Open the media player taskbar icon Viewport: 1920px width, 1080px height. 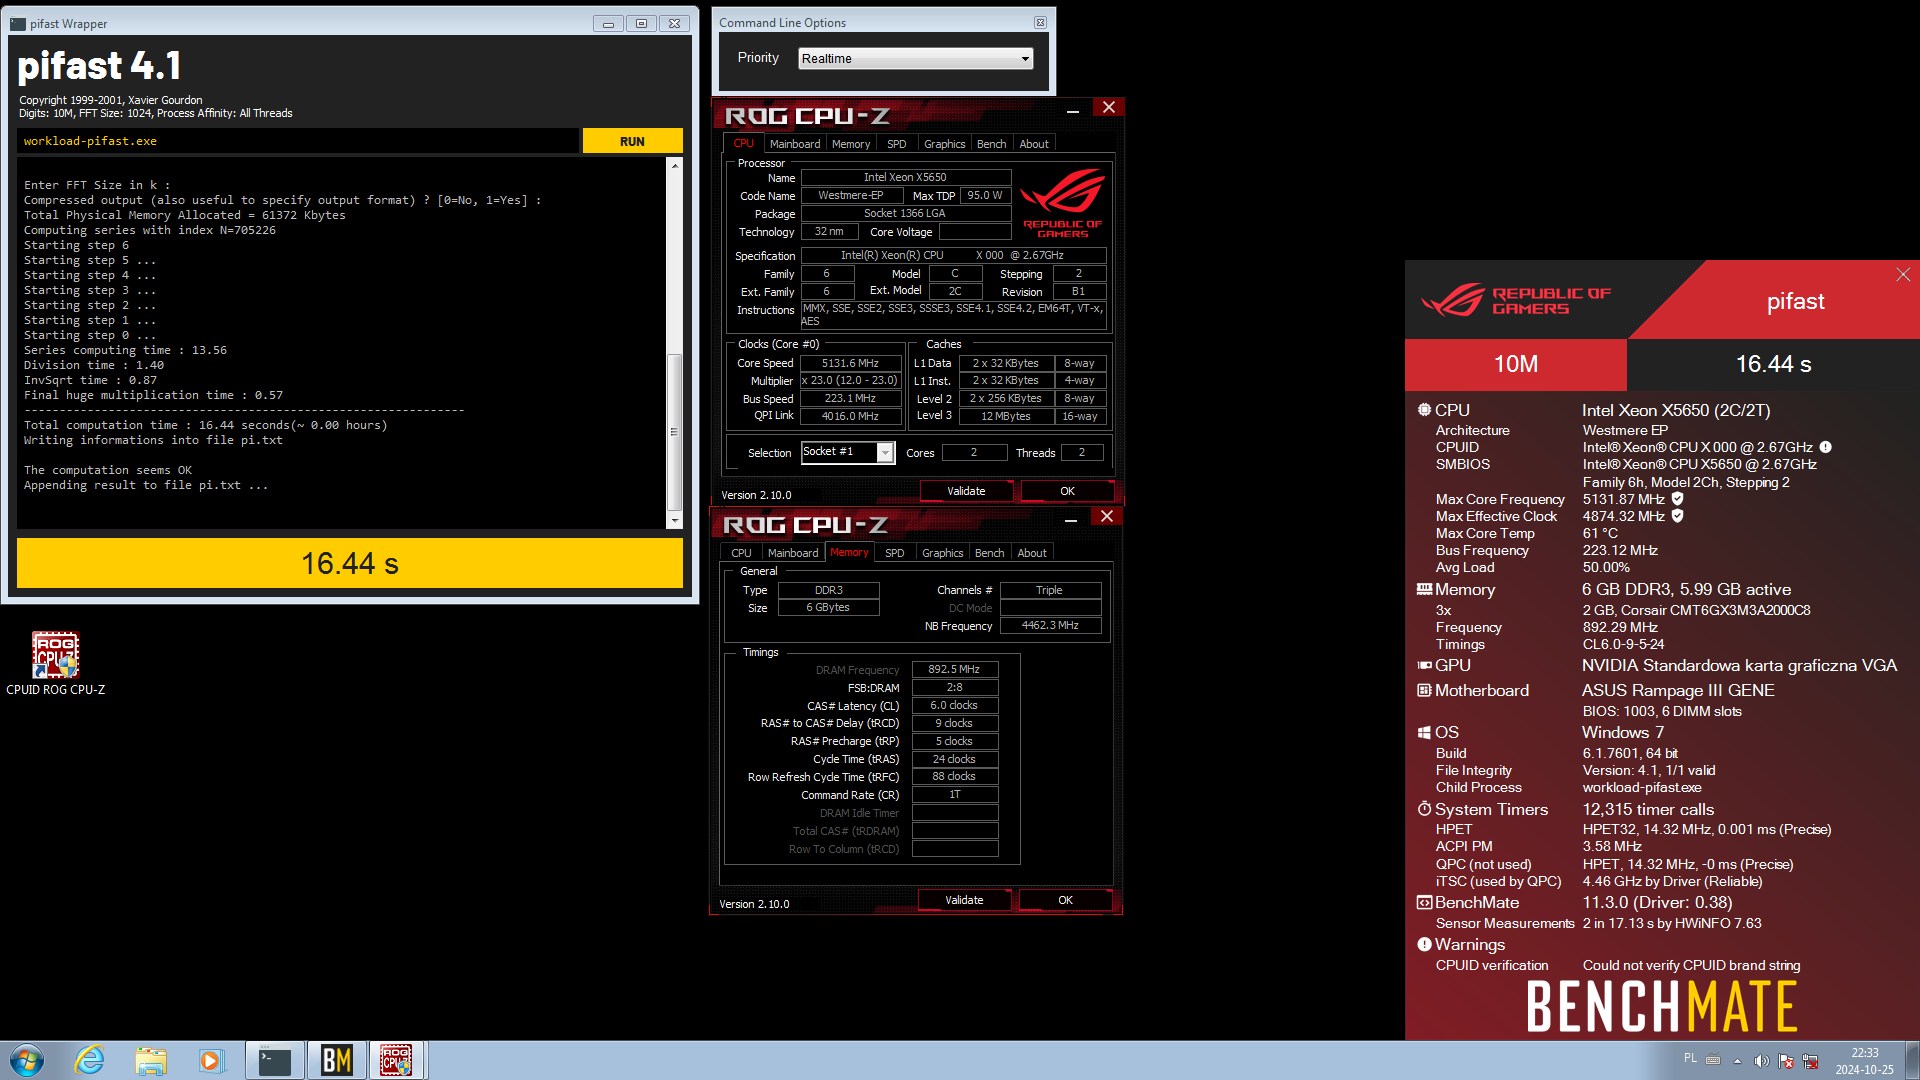tap(210, 1060)
